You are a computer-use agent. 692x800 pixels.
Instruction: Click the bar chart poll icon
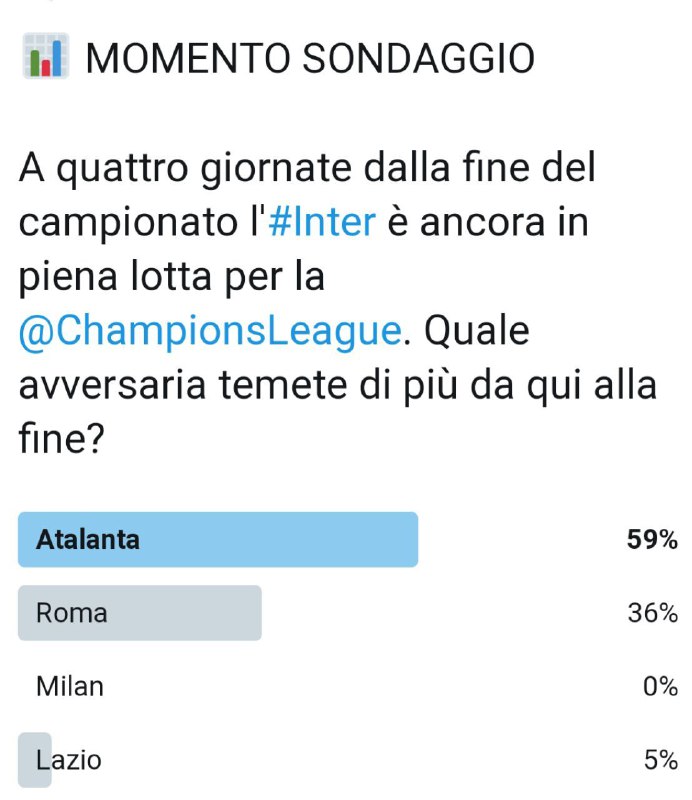44,59
